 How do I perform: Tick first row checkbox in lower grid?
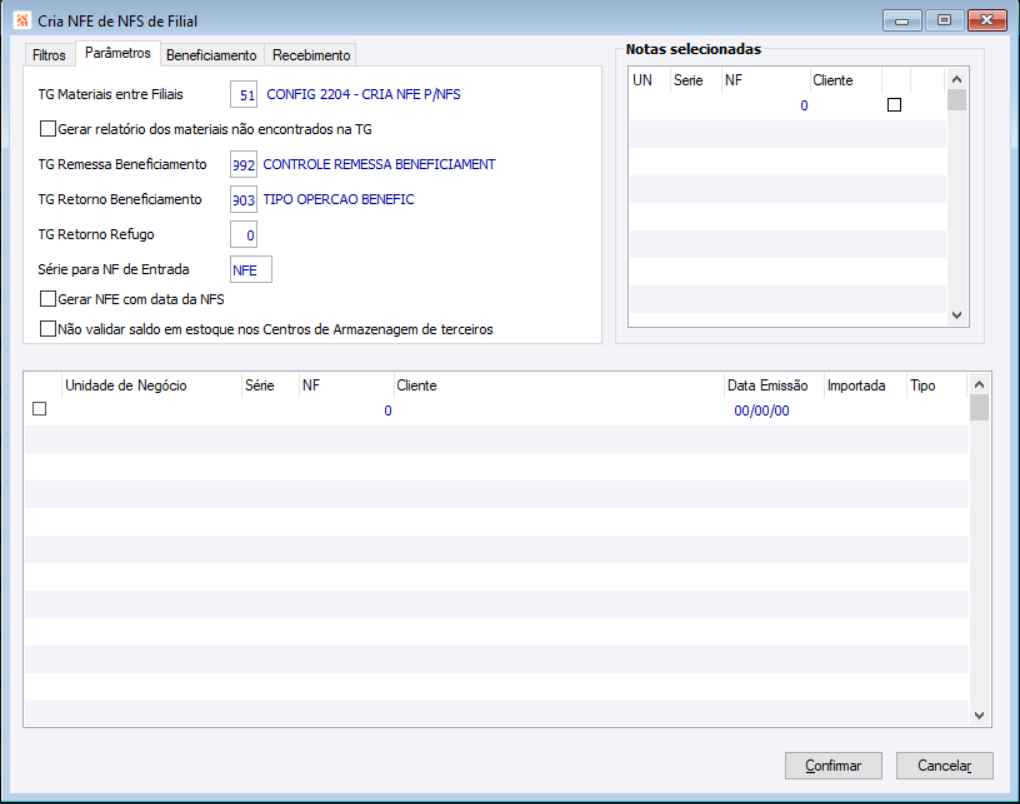tap(40, 409)
